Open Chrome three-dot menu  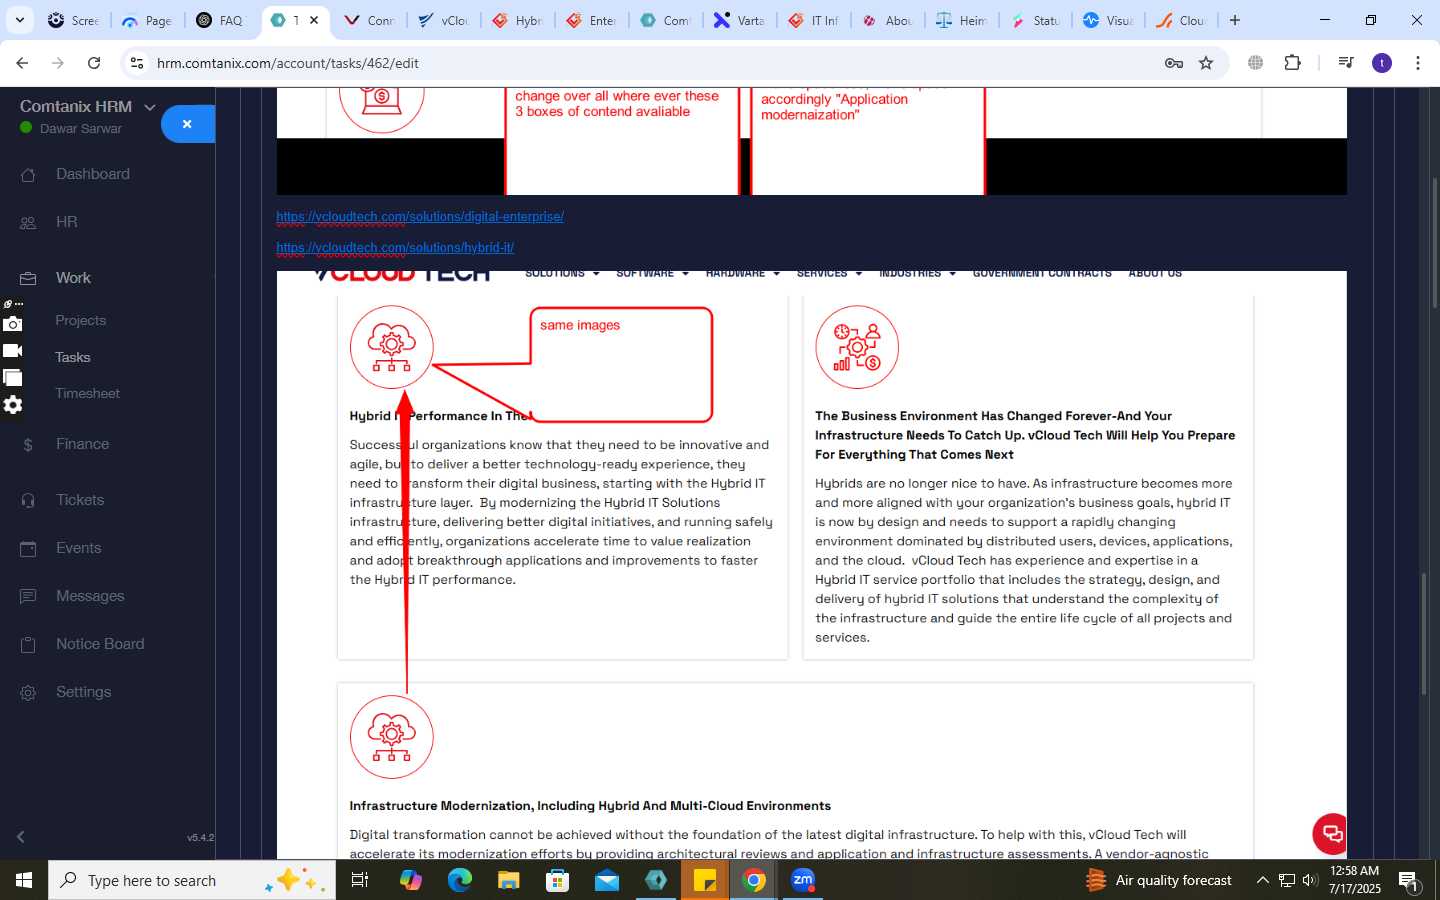pyautogui.click(x=1418, y=63)
